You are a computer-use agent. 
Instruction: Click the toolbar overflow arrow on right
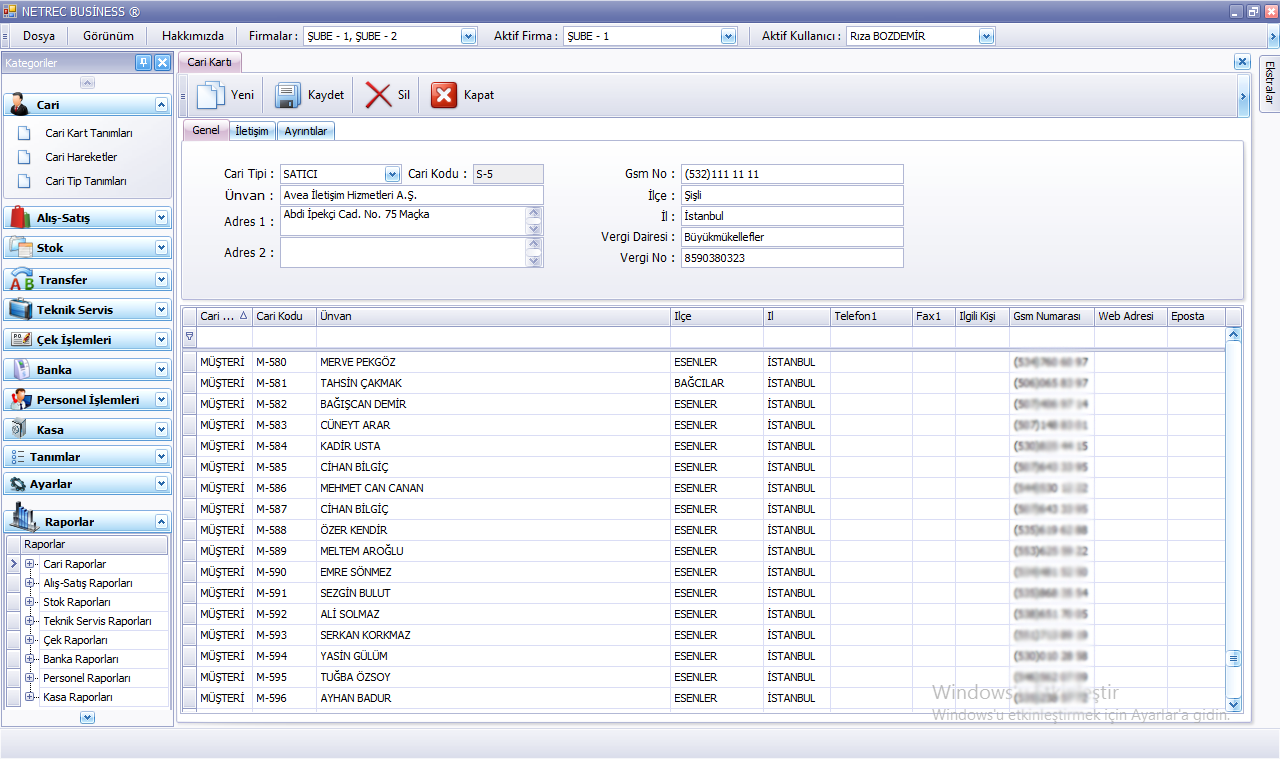tap(1243, 96)
